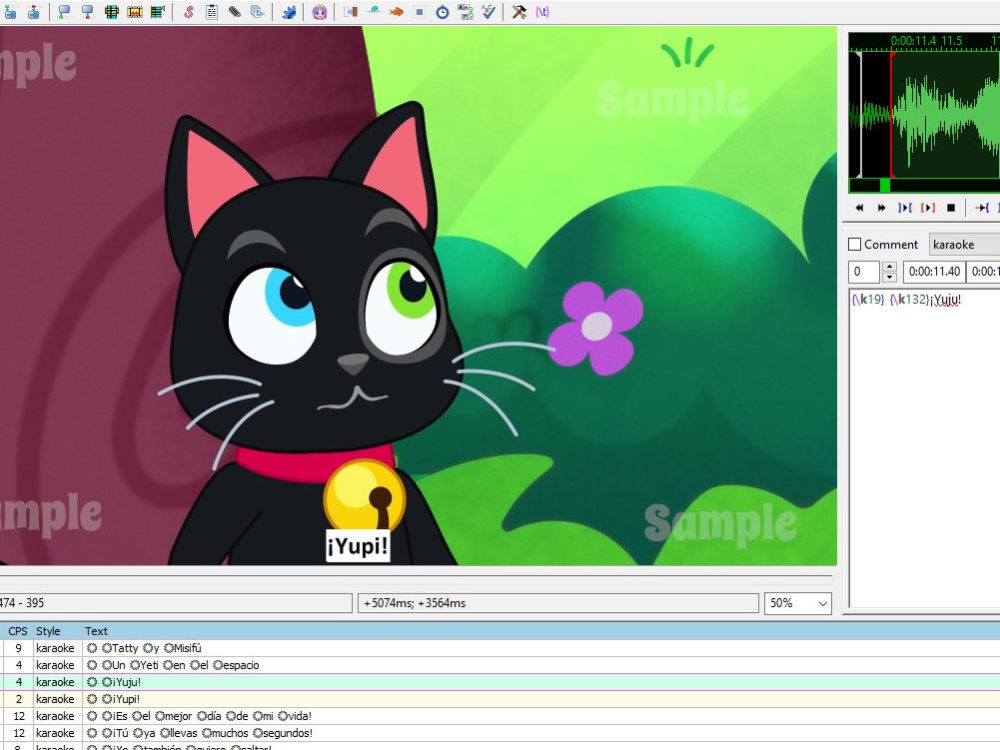Click the Style column header

tap(57, 631)
